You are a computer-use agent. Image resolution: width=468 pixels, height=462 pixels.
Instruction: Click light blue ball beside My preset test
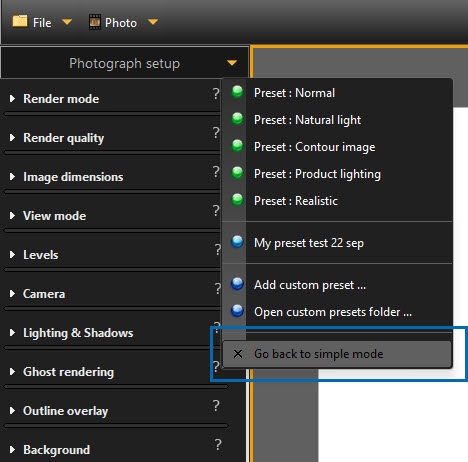pyautogui.click(x=237, y=242)
